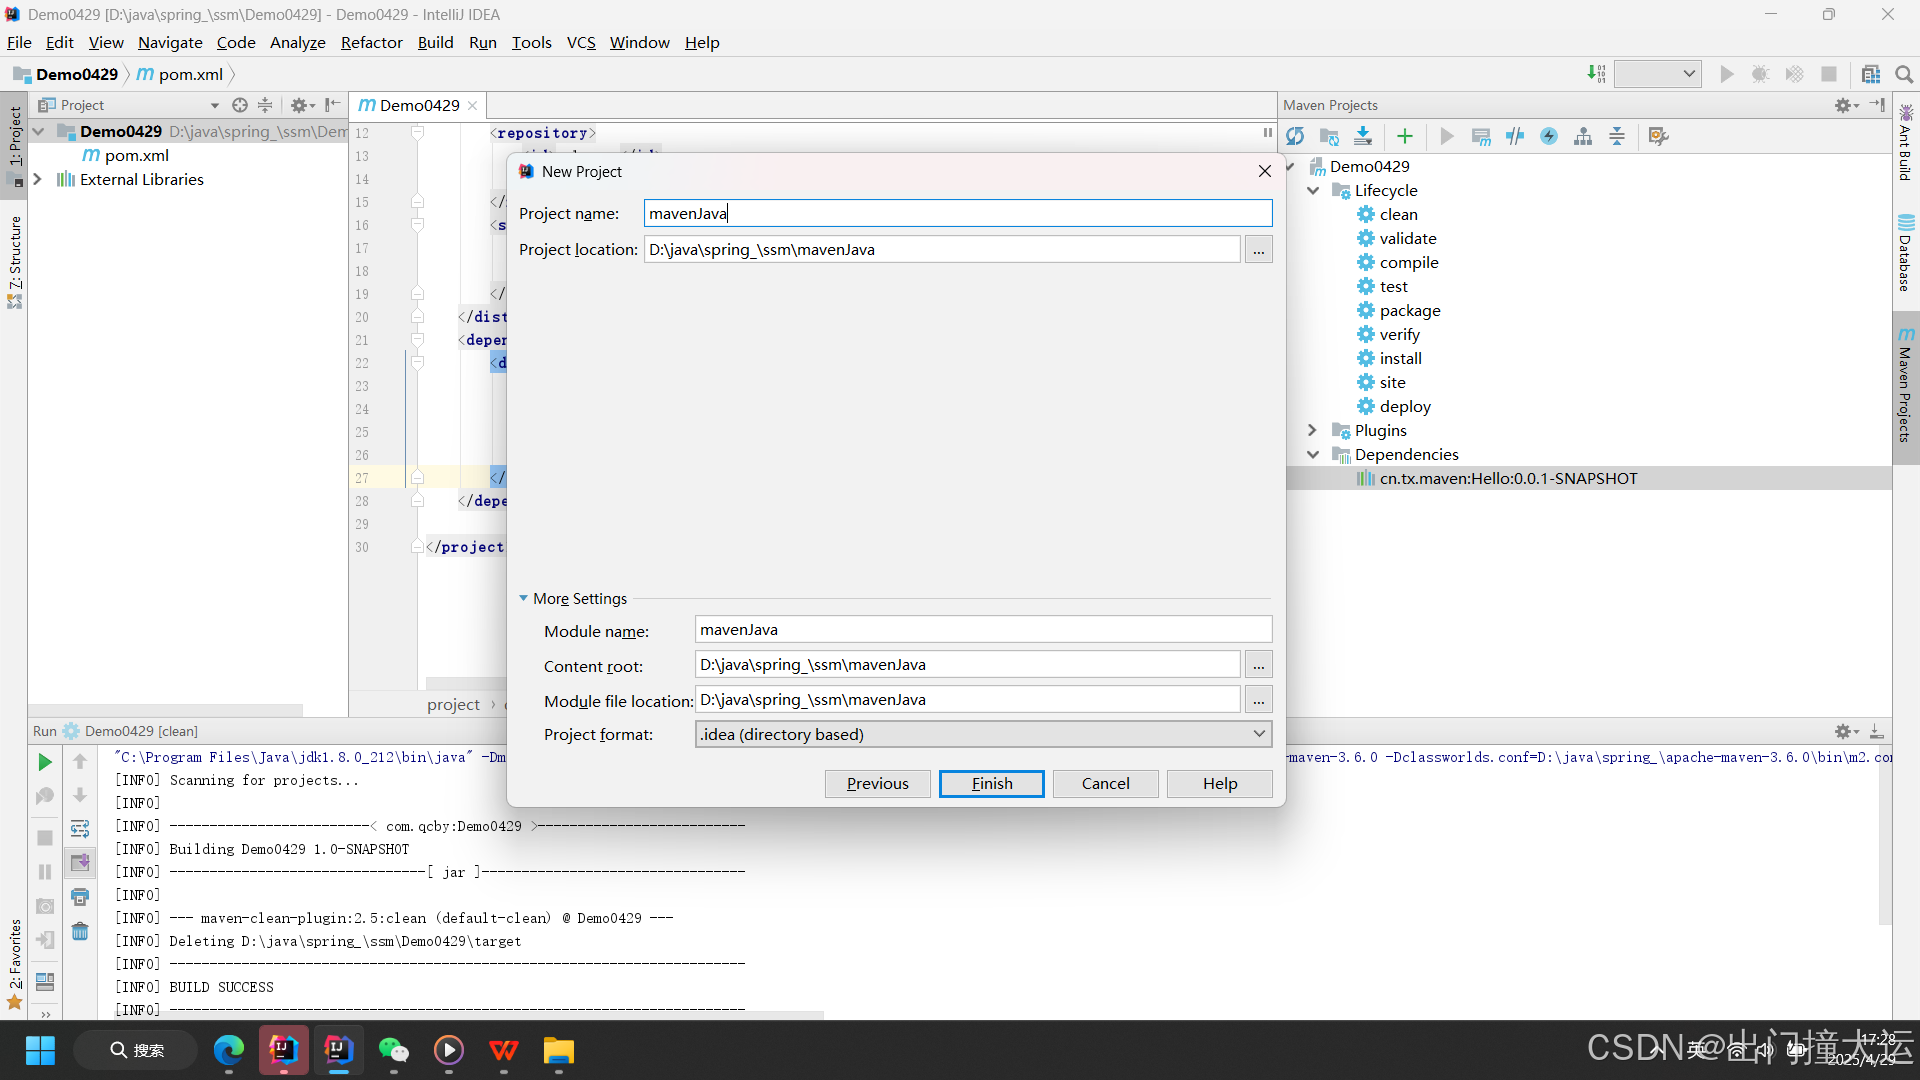Click the Finish button
This screenshot has width=1920, height=1080.
tap(991, 783)
